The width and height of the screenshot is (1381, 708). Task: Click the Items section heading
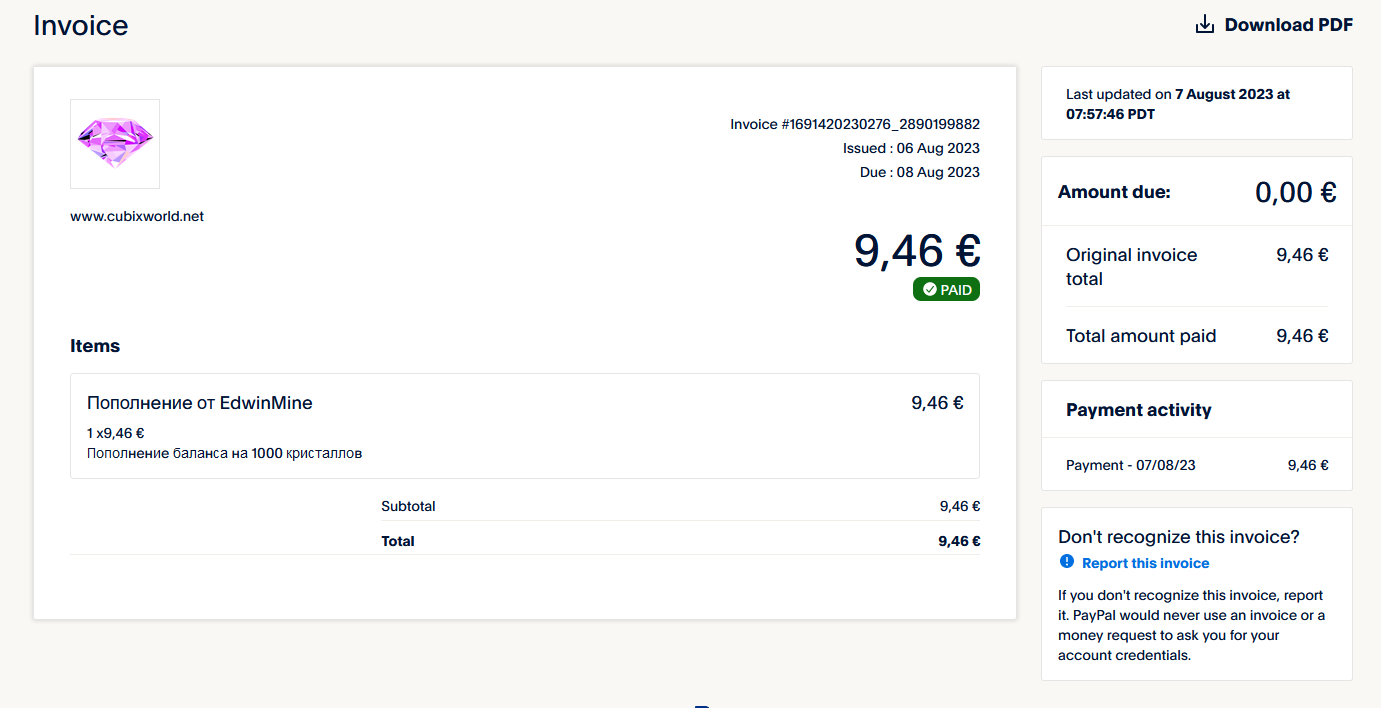(95, 346)
